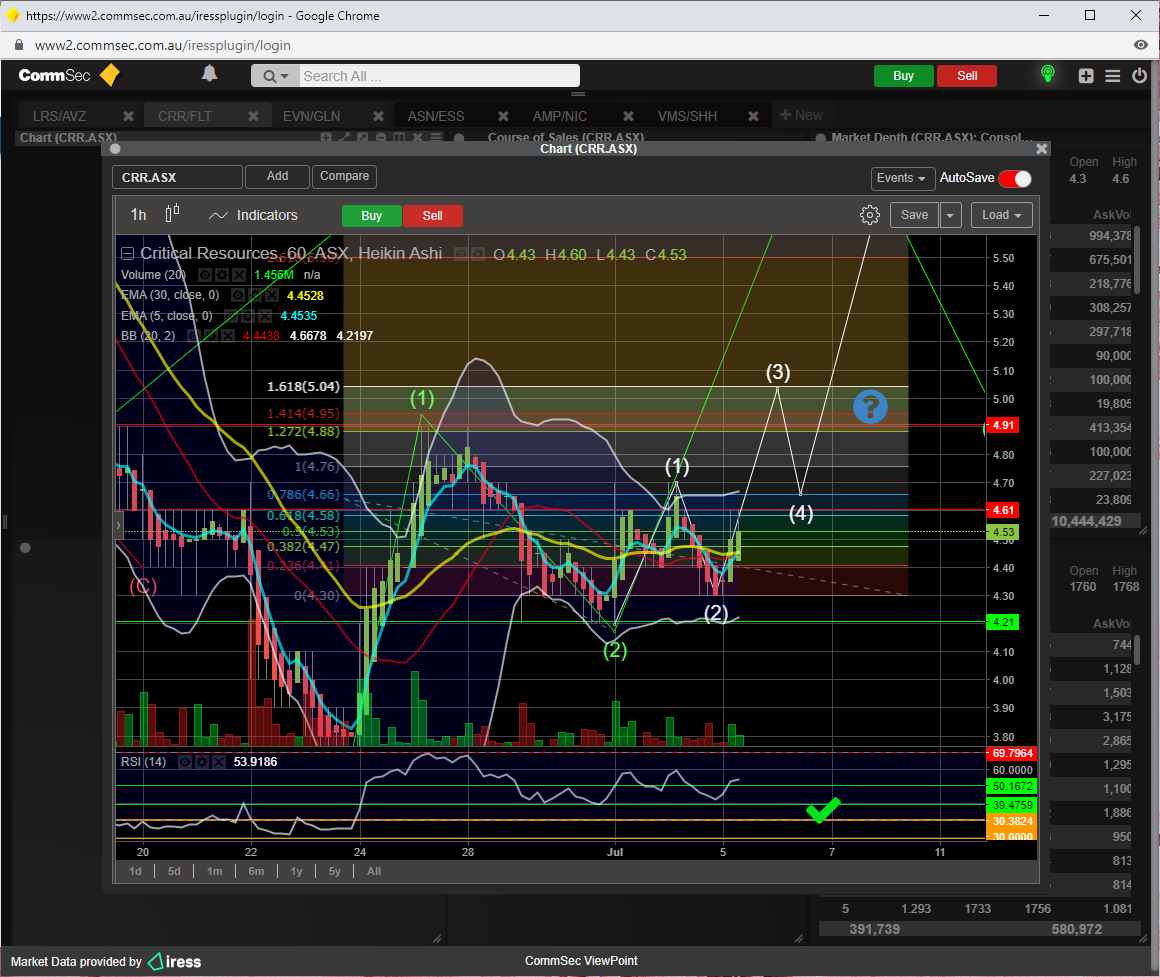Click the CRR.ASX symbol input field
Image resolution: width=1160 pixels, height=977 pixels.
tap(177, 177)
